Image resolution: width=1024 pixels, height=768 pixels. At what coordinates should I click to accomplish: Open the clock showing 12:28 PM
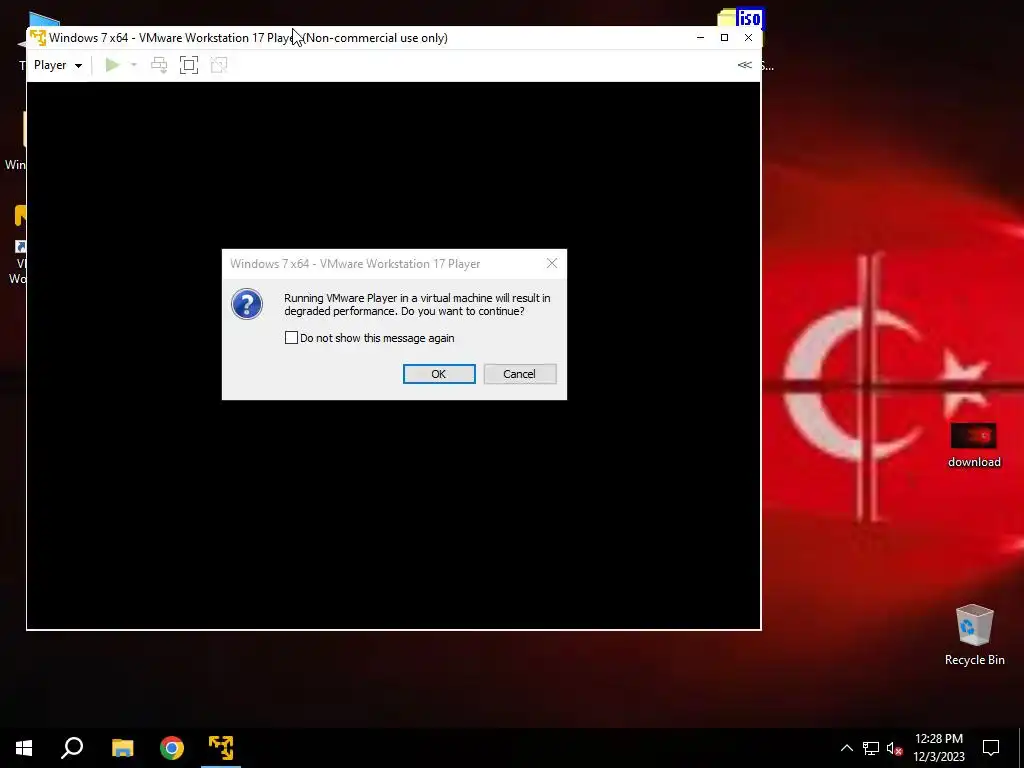coord(938,748)
